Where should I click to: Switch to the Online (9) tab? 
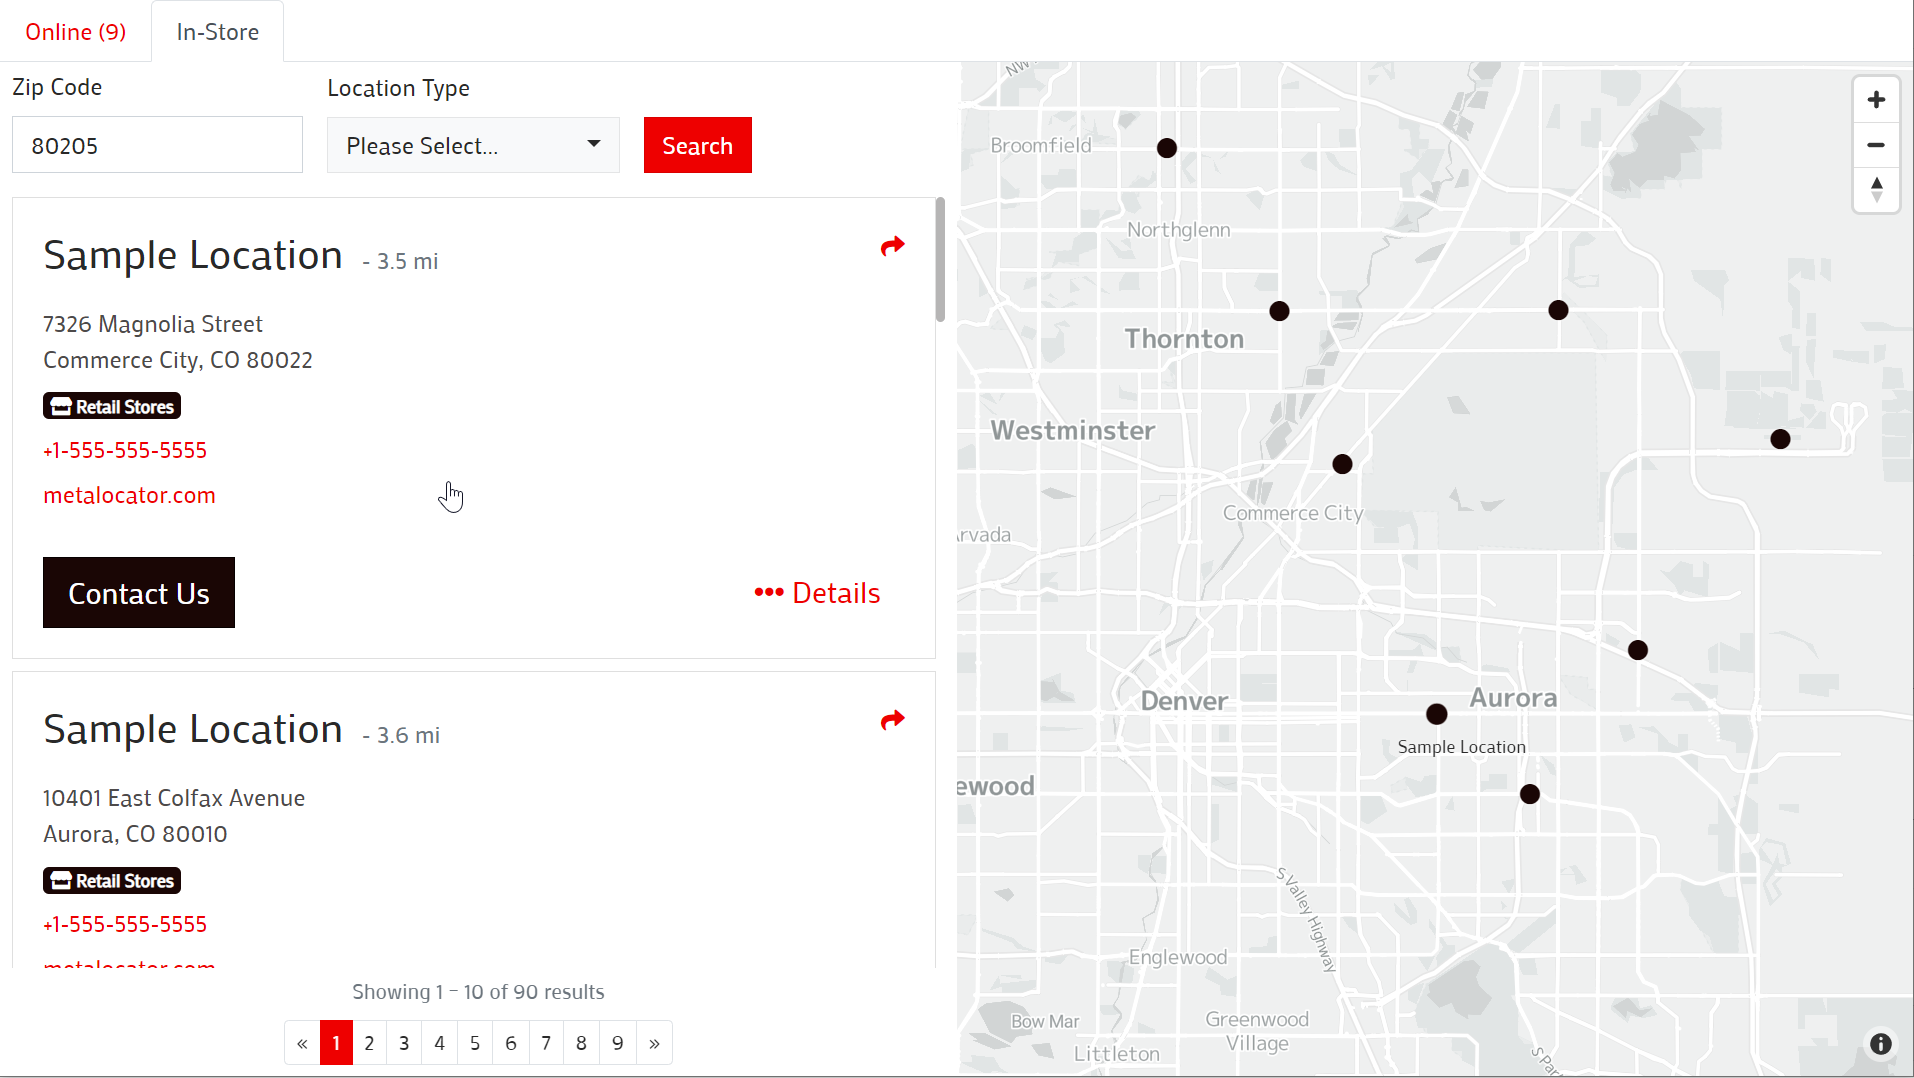click(x=75, y=31)
